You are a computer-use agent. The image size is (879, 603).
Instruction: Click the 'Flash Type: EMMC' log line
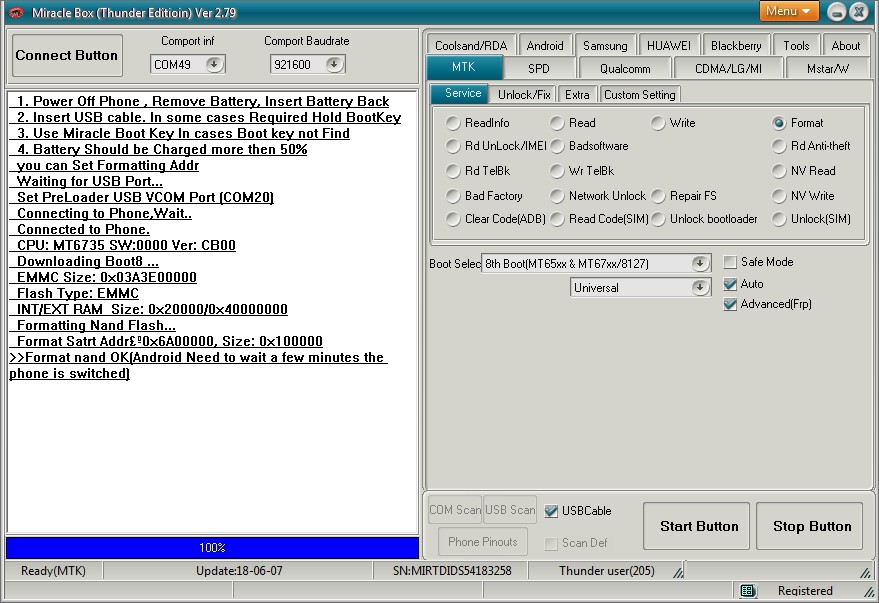coord(78,294)
